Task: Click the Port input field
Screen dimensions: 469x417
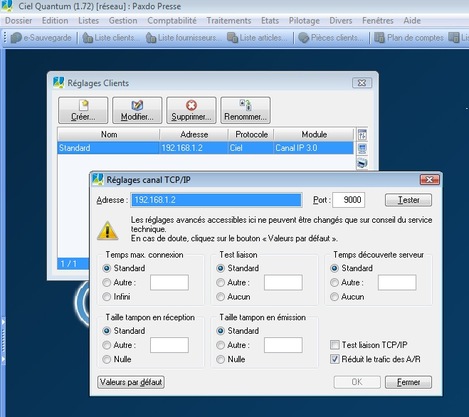Action: pos(348,200)
